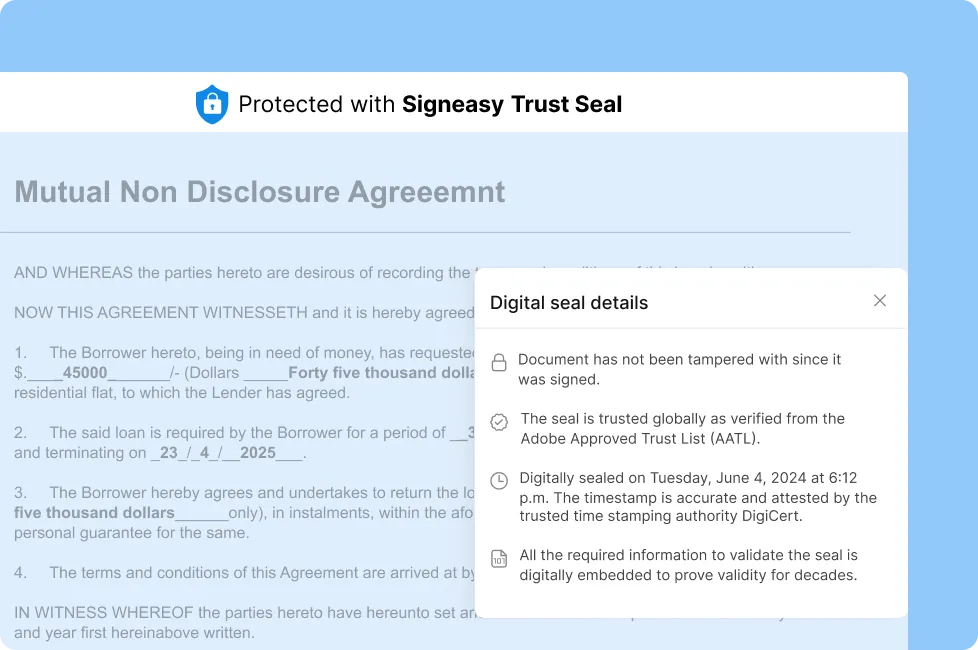Click the embedded validity document icon
This screenshot has height=650, width=978.
pyautogui.click(x=499, y=557)
